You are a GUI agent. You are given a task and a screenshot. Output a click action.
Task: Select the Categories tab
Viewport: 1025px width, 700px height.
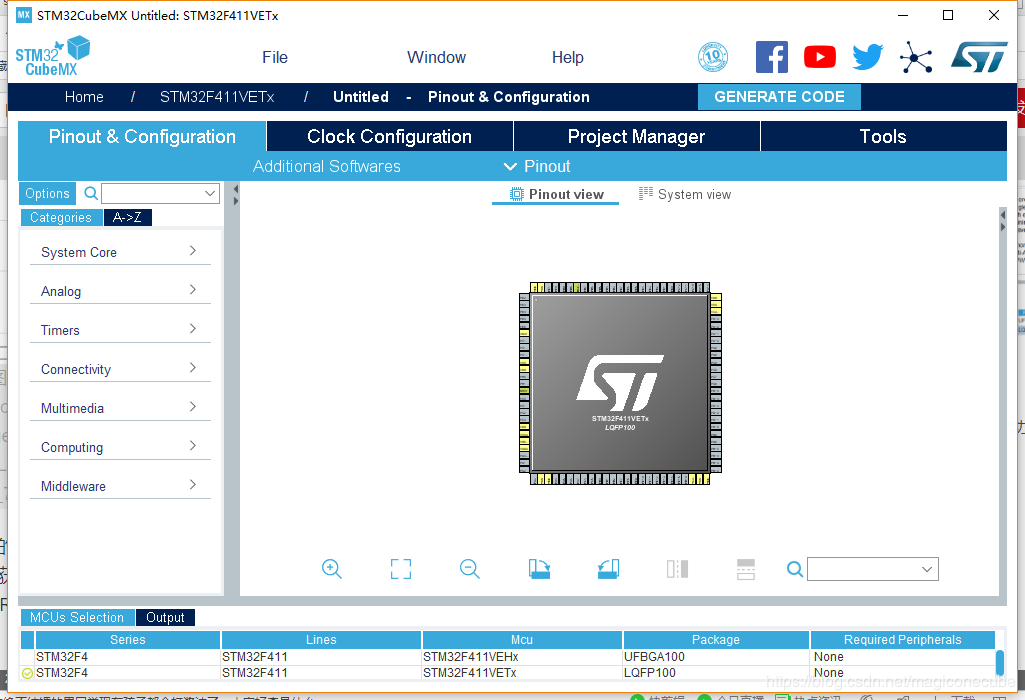pos(61,218)
